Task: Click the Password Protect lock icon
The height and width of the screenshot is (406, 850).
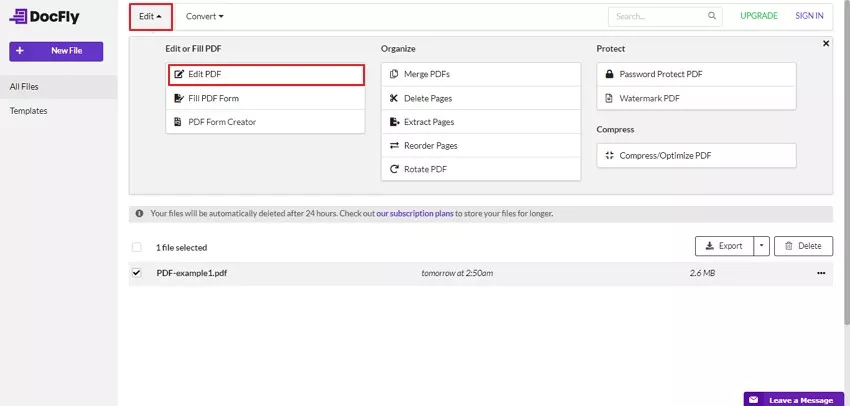Action: click(609, 74)
